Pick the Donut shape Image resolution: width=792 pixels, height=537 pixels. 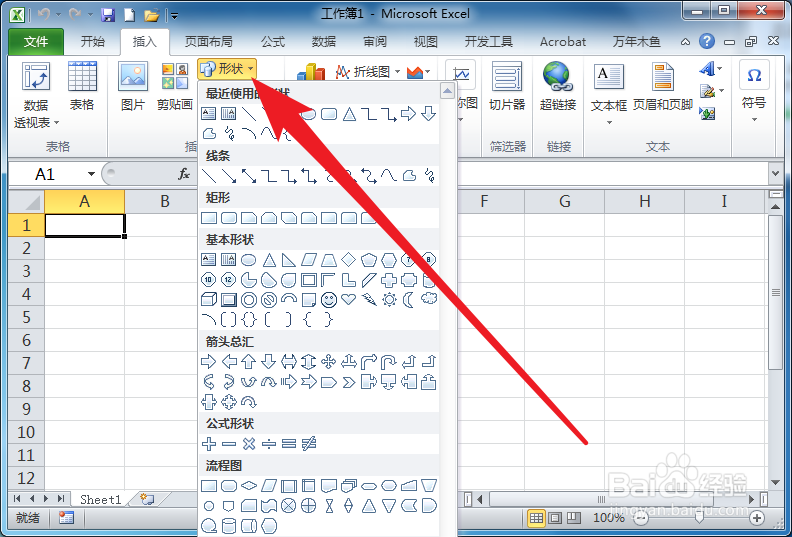249,300
